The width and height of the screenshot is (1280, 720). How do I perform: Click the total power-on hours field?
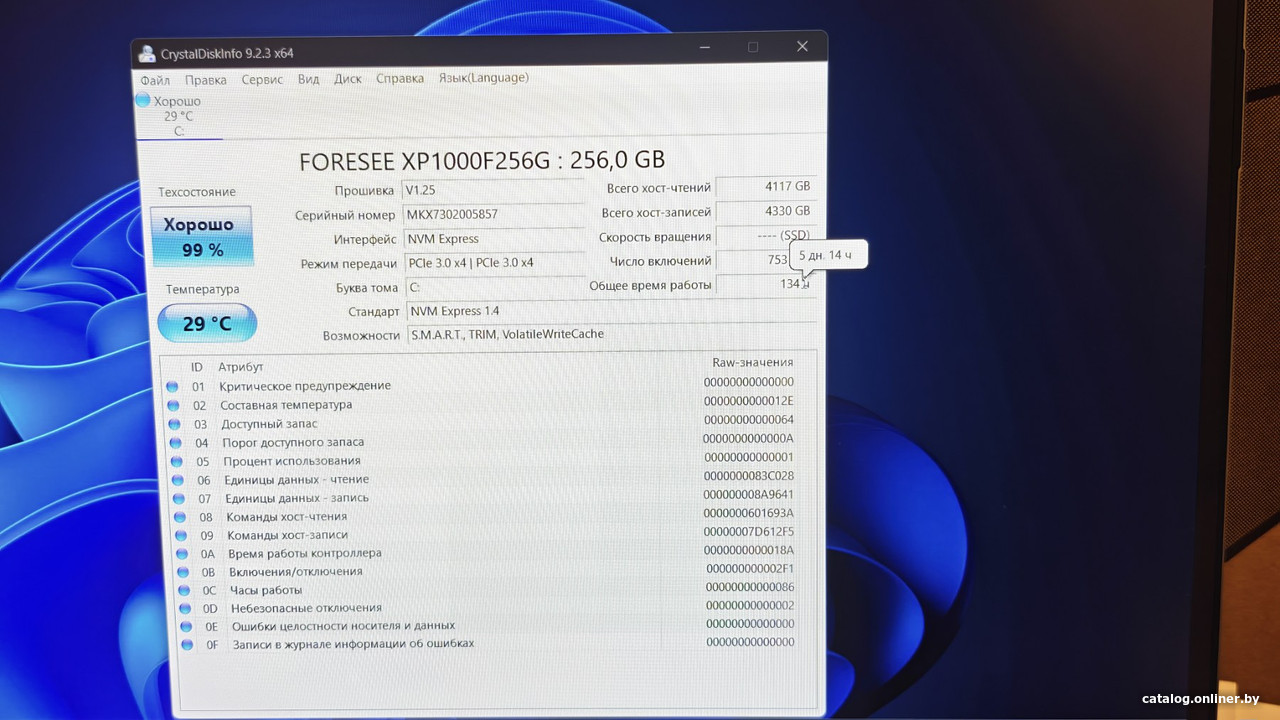[766, 284]
